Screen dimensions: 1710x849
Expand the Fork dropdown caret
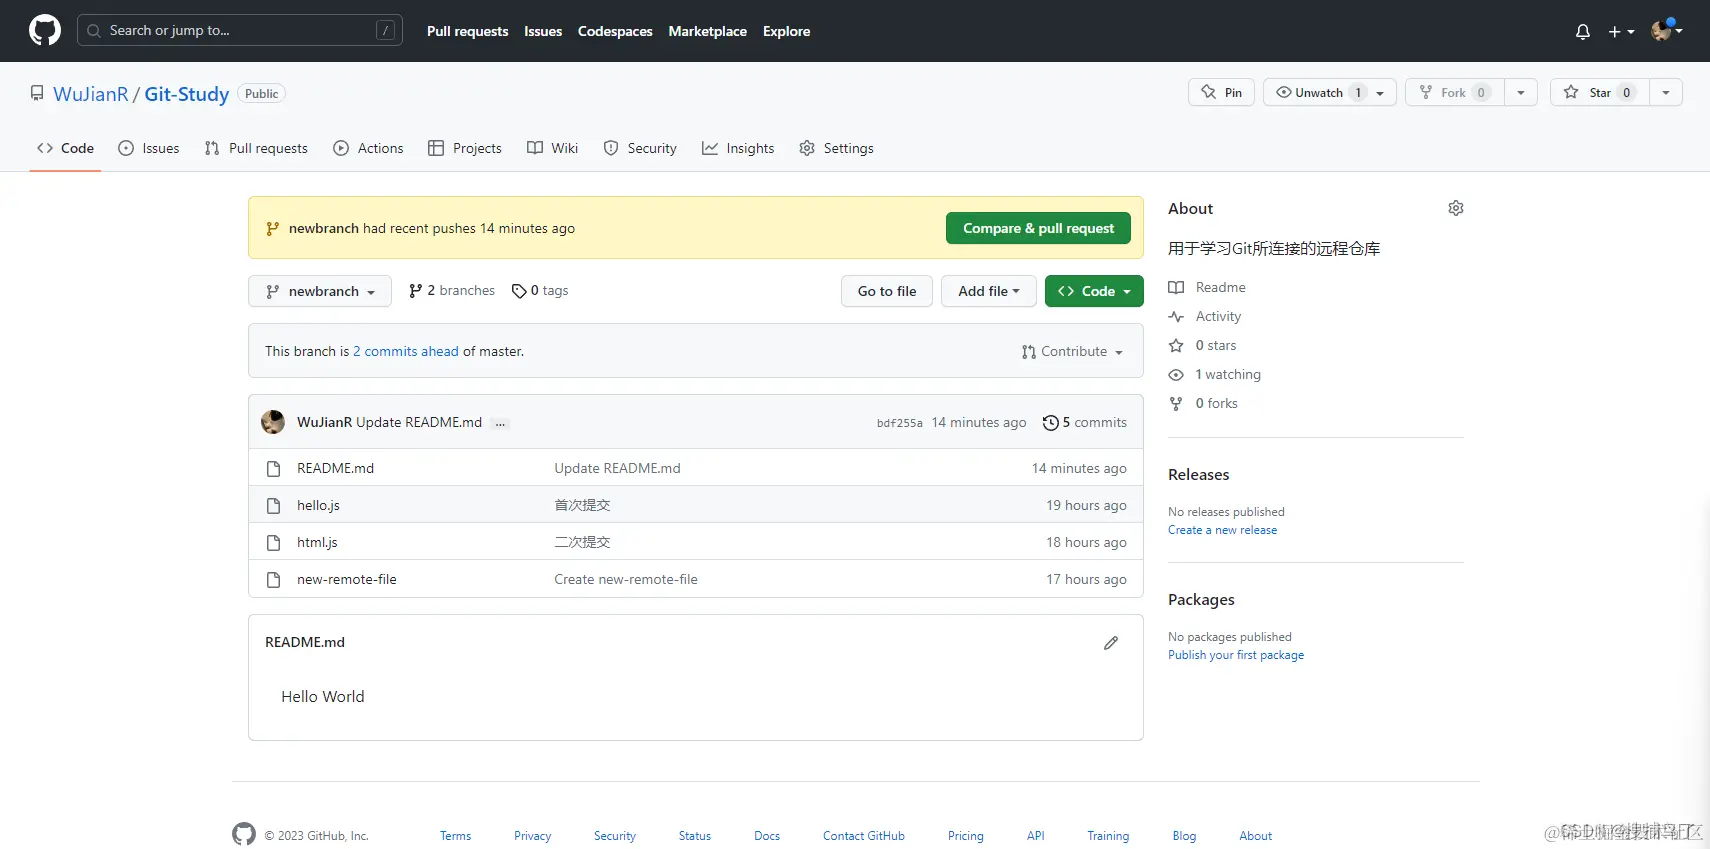click(1521, 92)
